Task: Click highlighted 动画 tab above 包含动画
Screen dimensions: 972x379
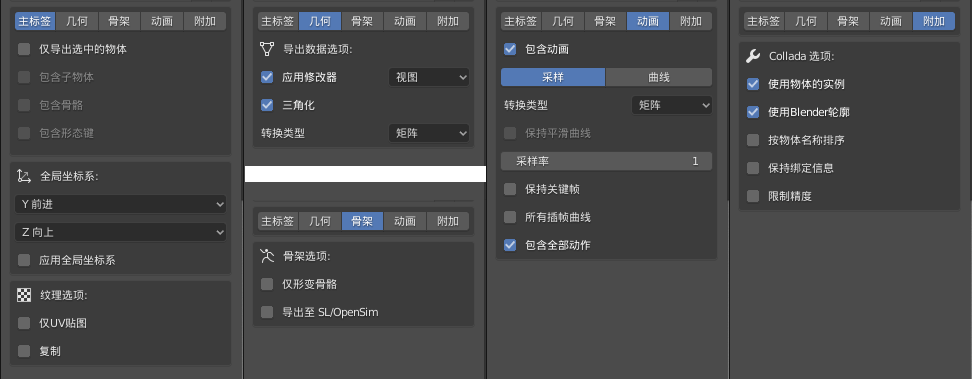Action: tap(648, 21)
